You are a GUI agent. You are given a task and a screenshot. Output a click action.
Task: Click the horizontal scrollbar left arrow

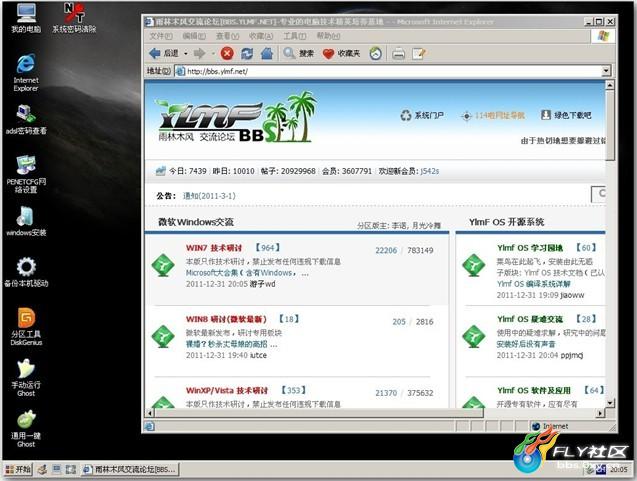click(150, 413)
